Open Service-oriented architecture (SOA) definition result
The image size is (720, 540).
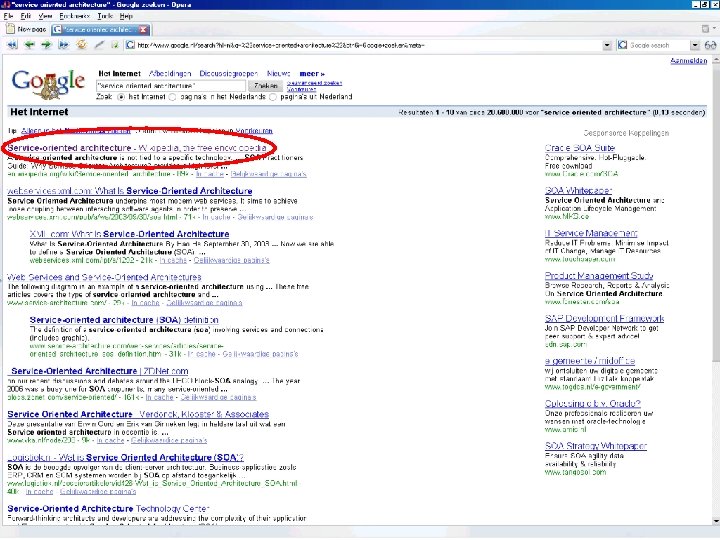(124, 320)
